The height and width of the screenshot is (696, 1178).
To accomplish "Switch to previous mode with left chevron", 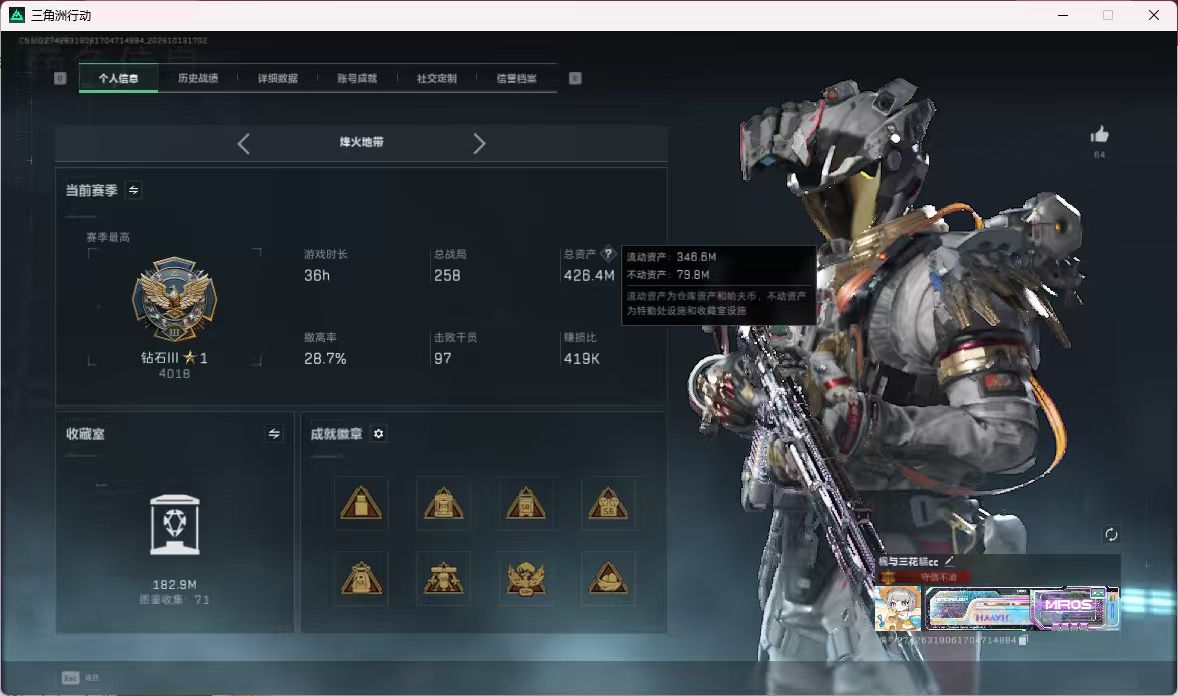I will (x=243, y=144).
